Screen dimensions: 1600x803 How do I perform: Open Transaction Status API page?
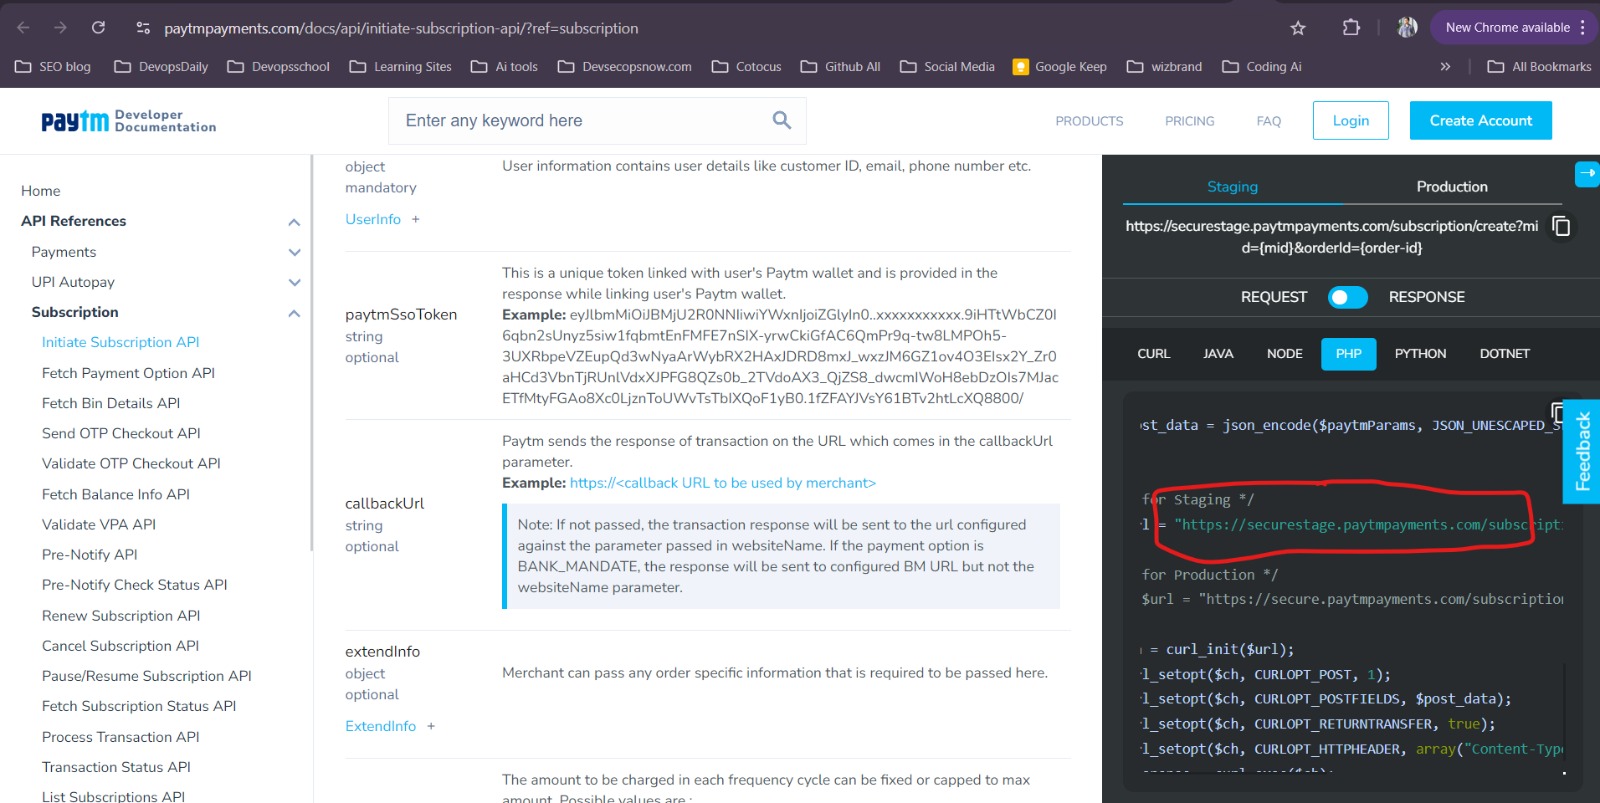click(x=116, y=767)
